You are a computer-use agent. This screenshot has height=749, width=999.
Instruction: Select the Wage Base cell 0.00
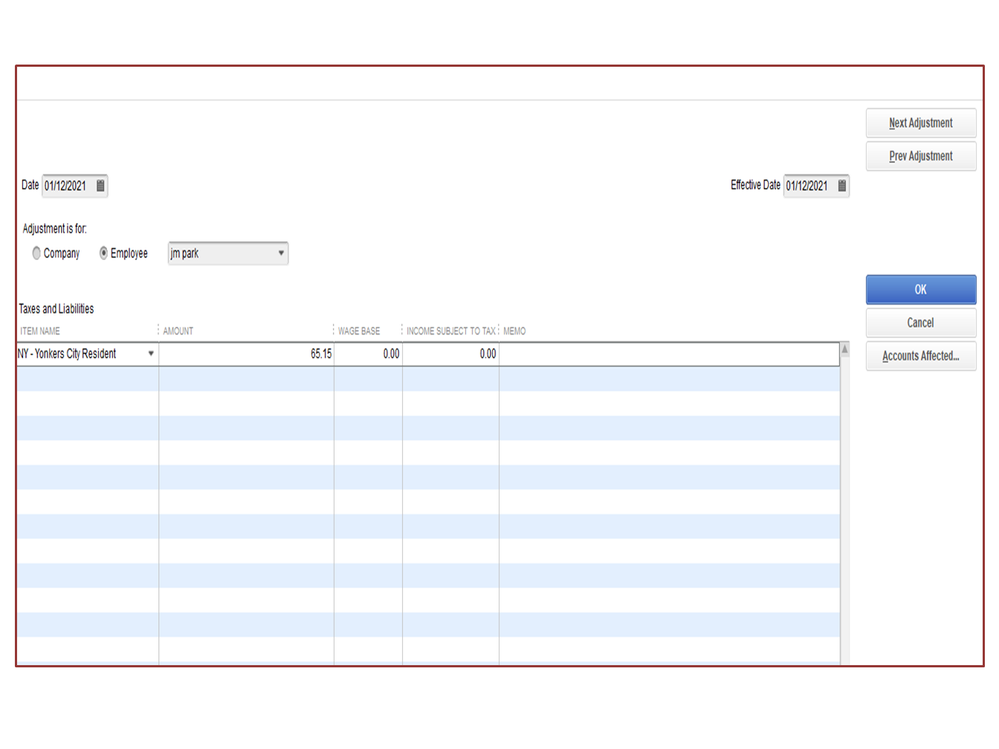tap(368, 353)
